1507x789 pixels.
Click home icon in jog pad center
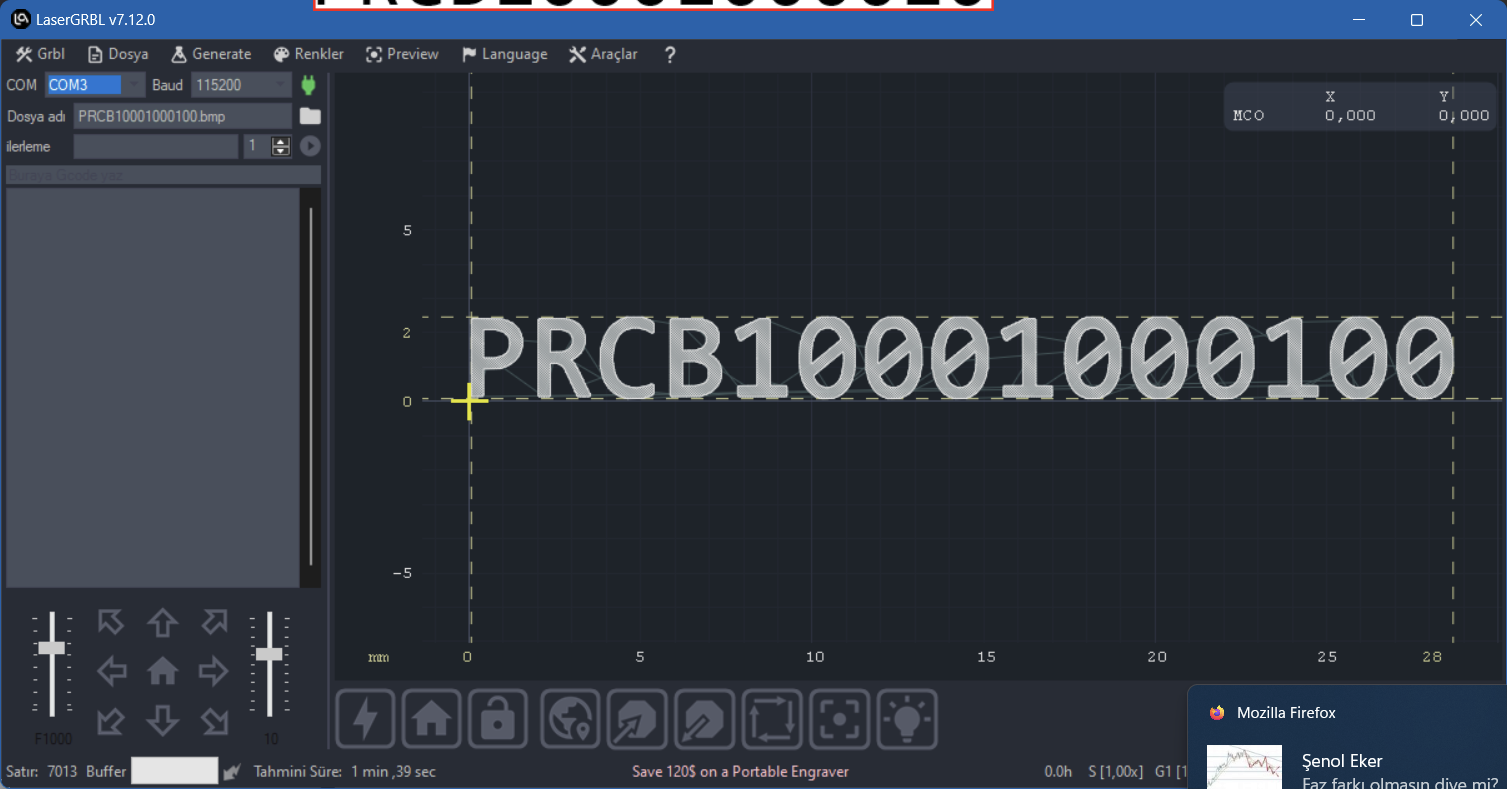point(162,672)
